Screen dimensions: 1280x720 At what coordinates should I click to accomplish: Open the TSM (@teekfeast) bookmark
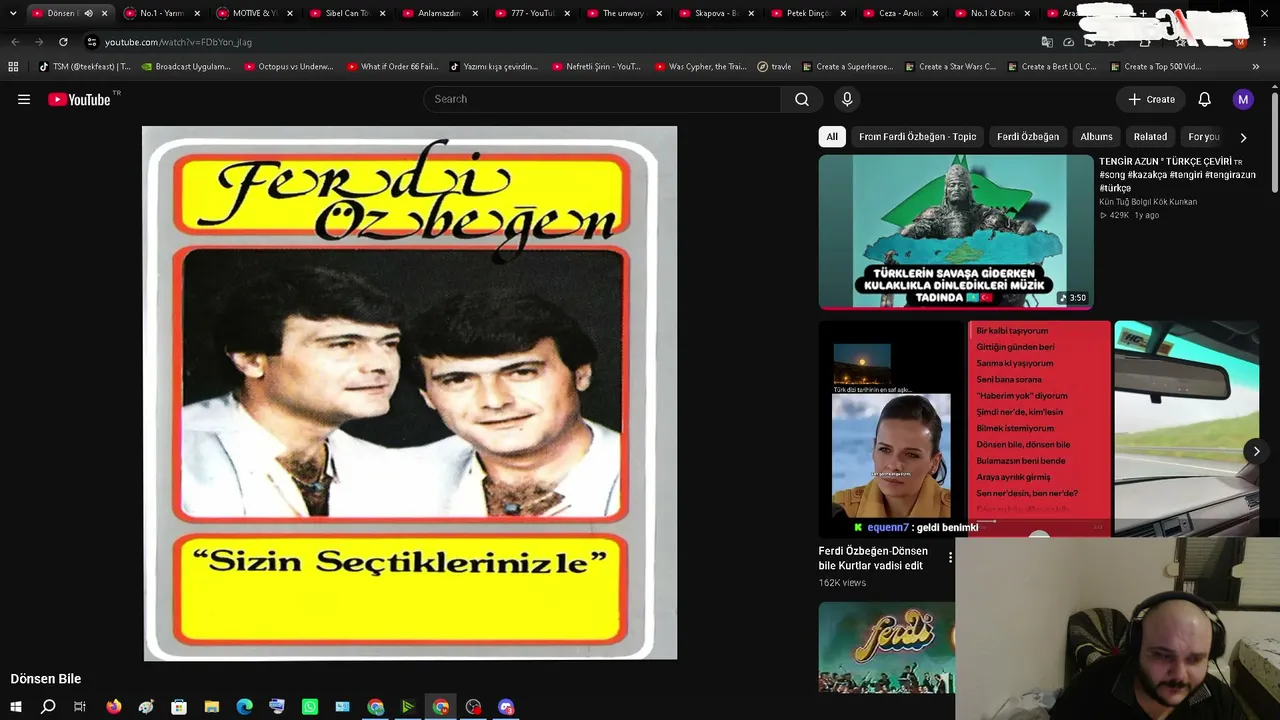(x=84, y=67)
